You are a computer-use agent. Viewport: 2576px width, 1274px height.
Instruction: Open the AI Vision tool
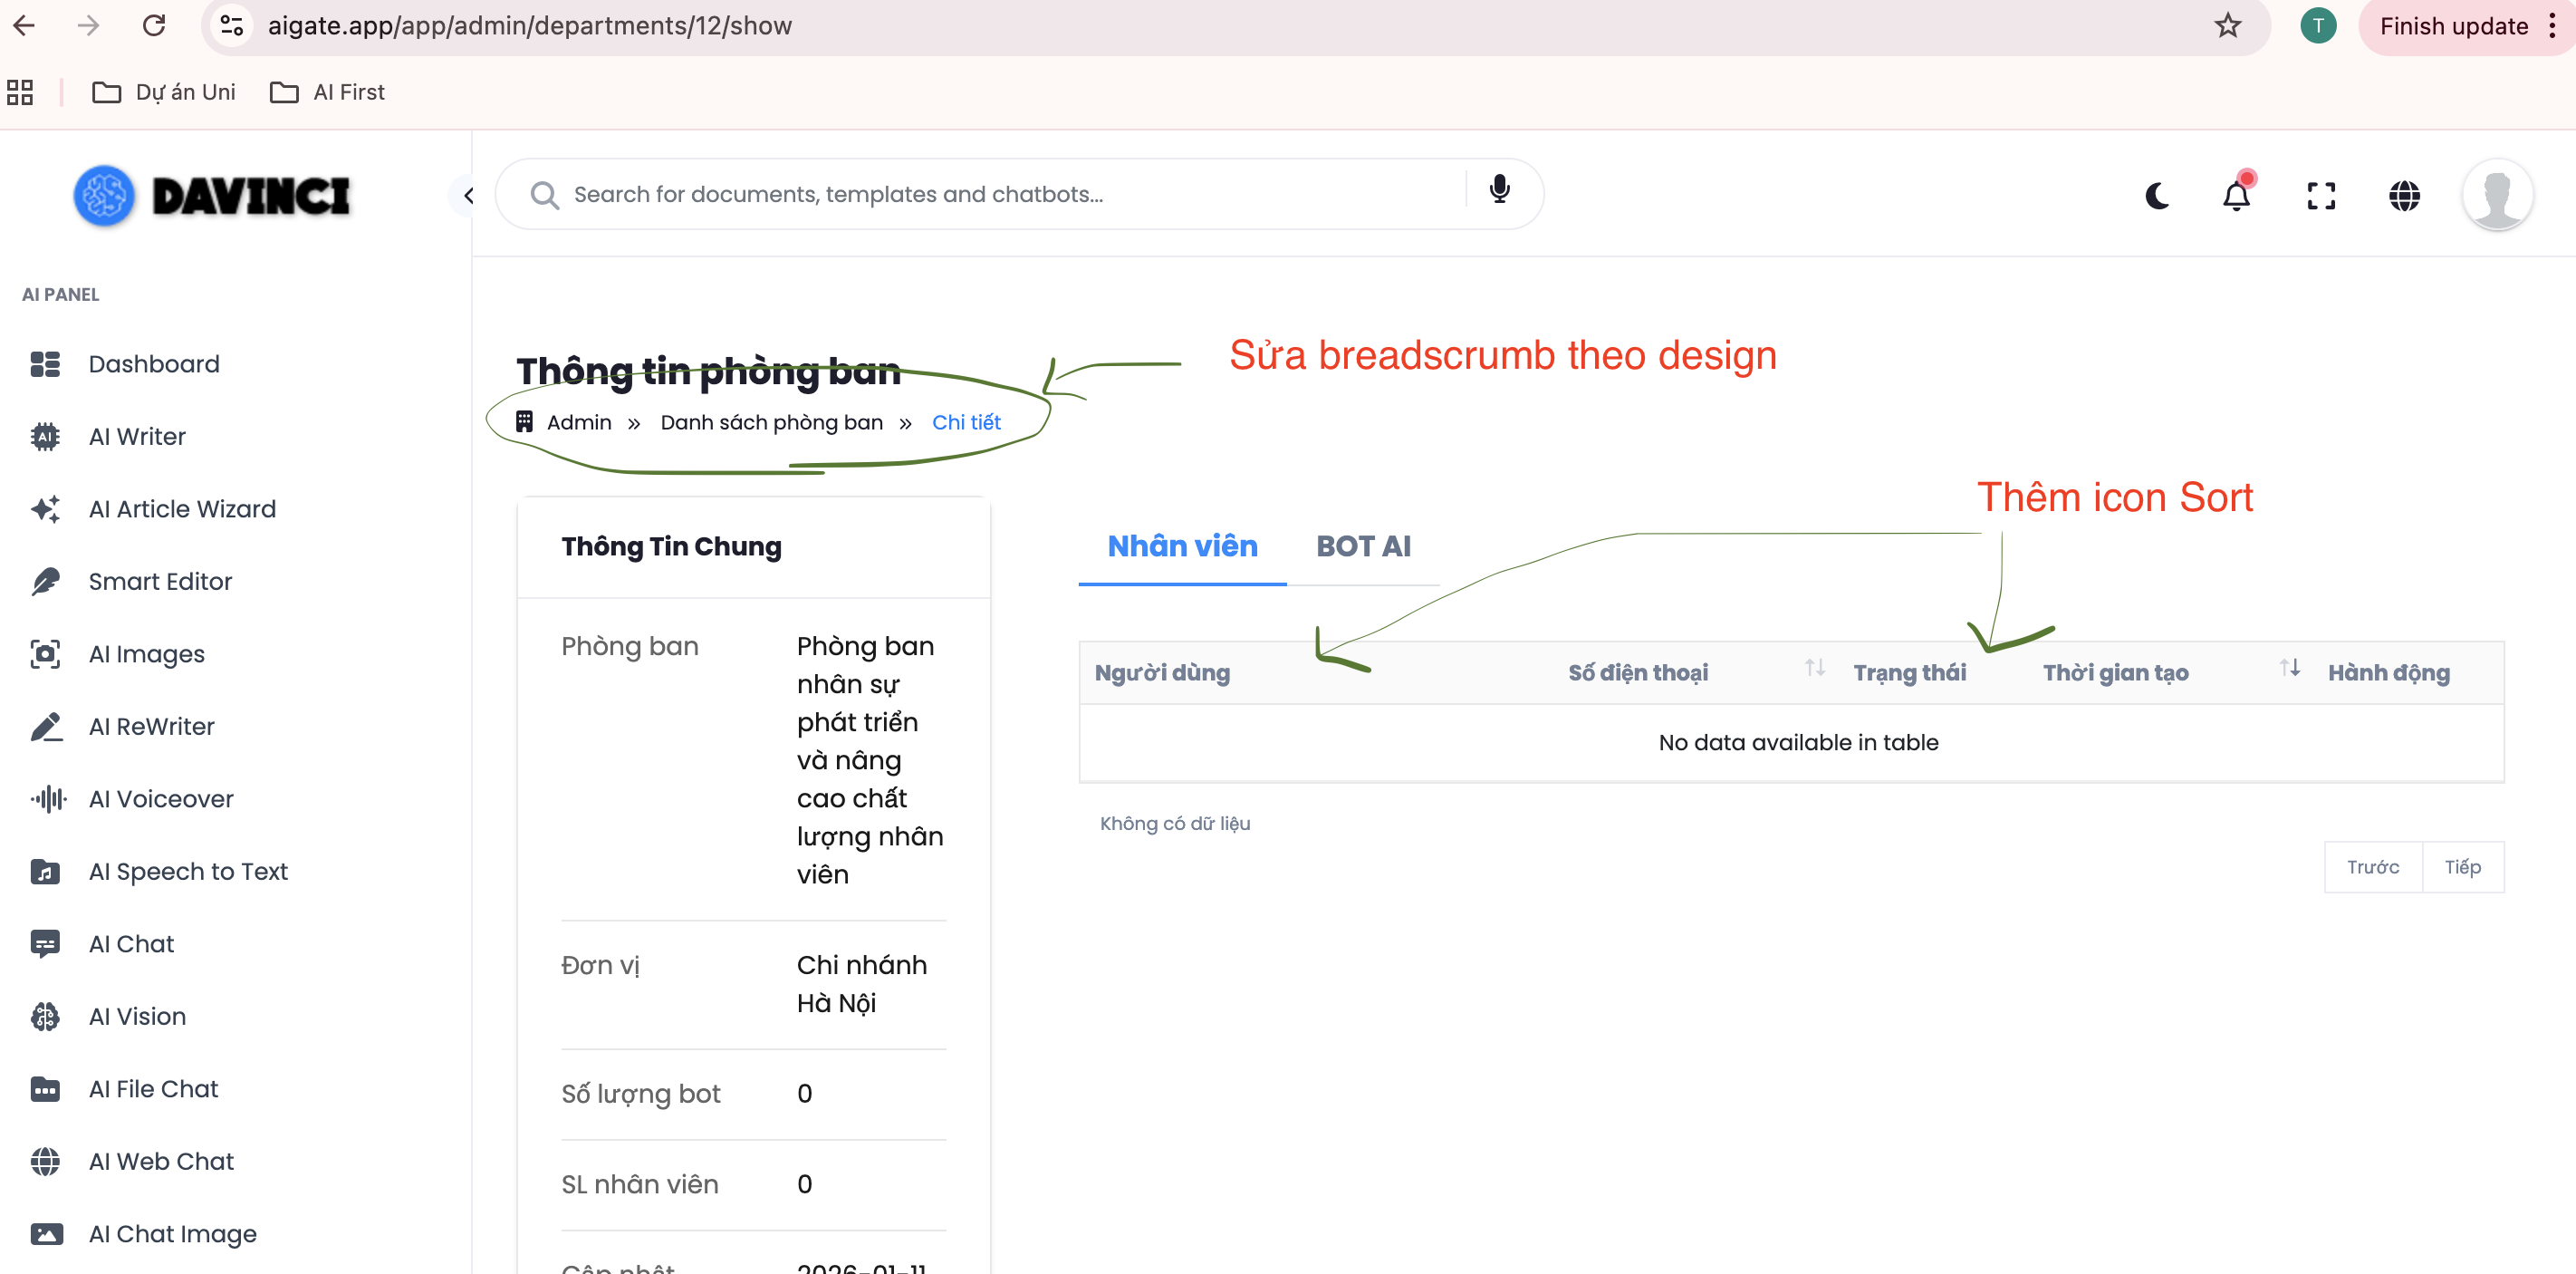[137, 1016]
